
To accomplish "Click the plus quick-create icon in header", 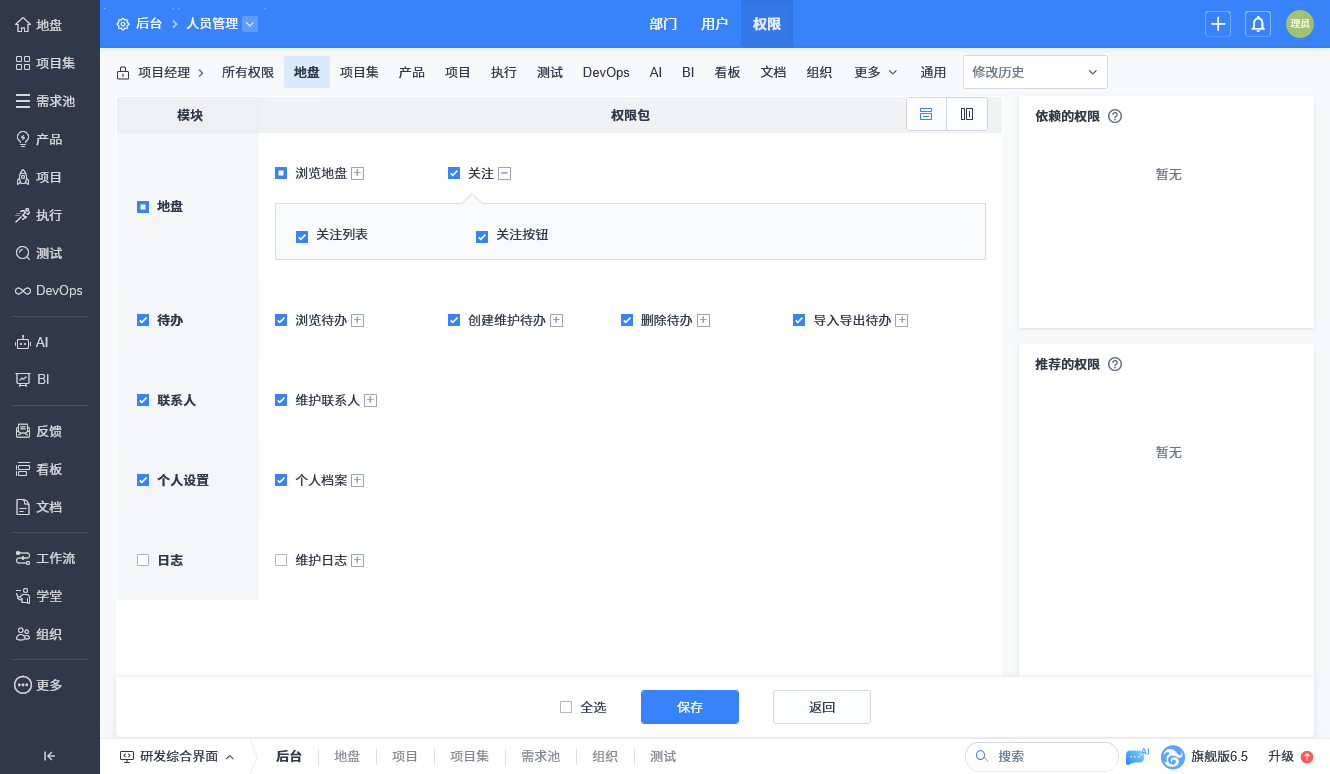I will pyautogui.click(x=1217, y=24).
